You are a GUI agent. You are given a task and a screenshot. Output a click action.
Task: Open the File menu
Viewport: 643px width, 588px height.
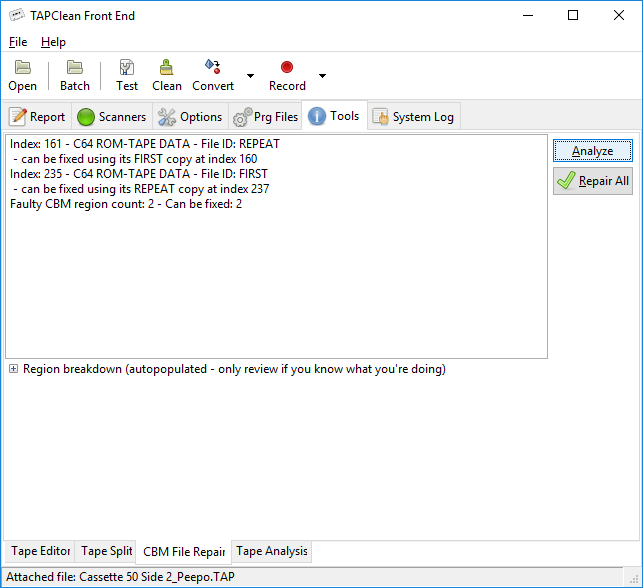[x=18, y=42]
